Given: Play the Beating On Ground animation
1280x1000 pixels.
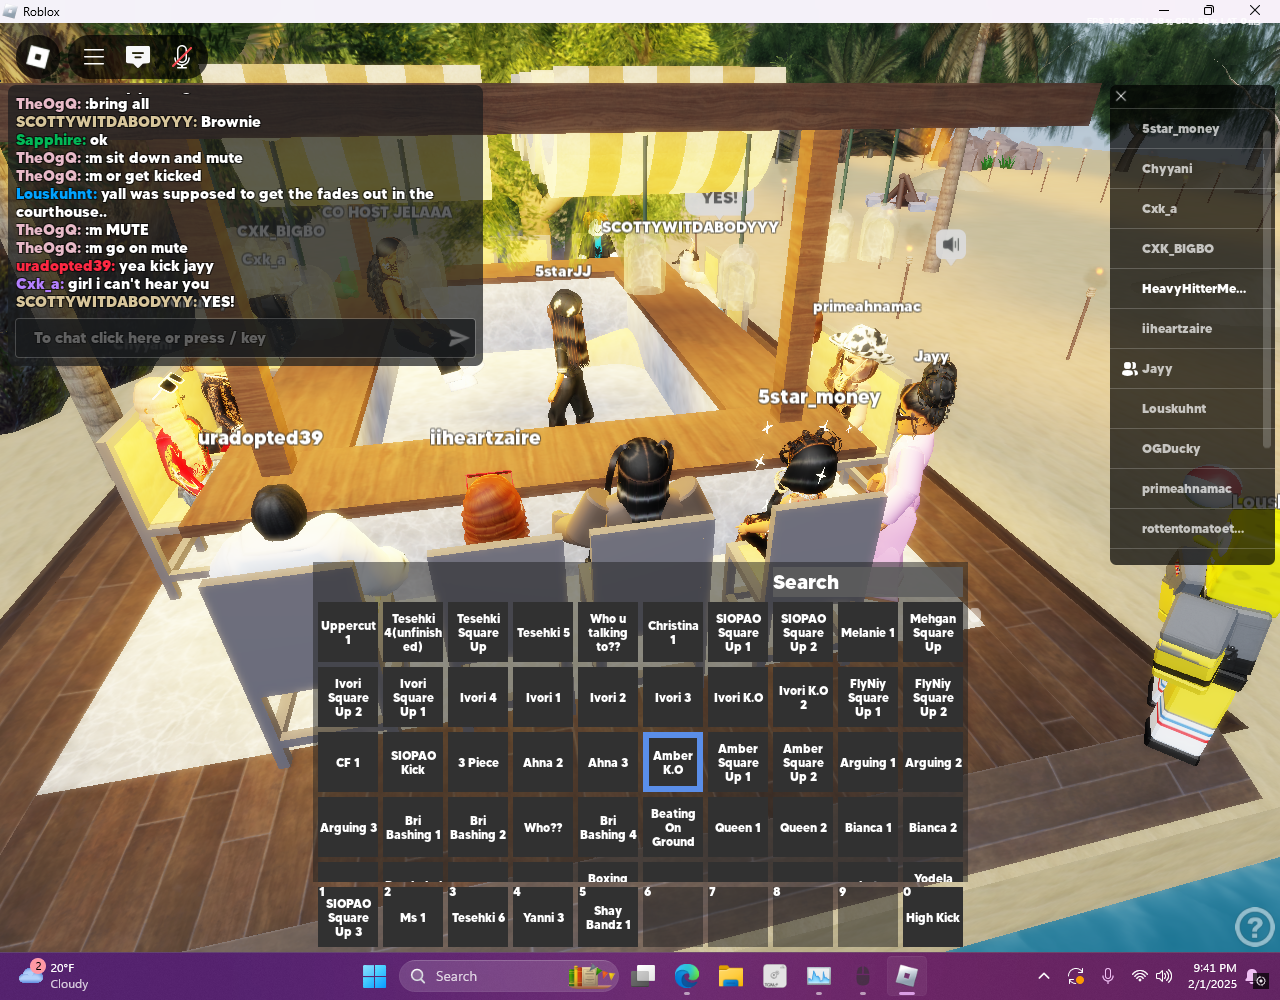Looking at the screenshot, I should click(673, 827).
